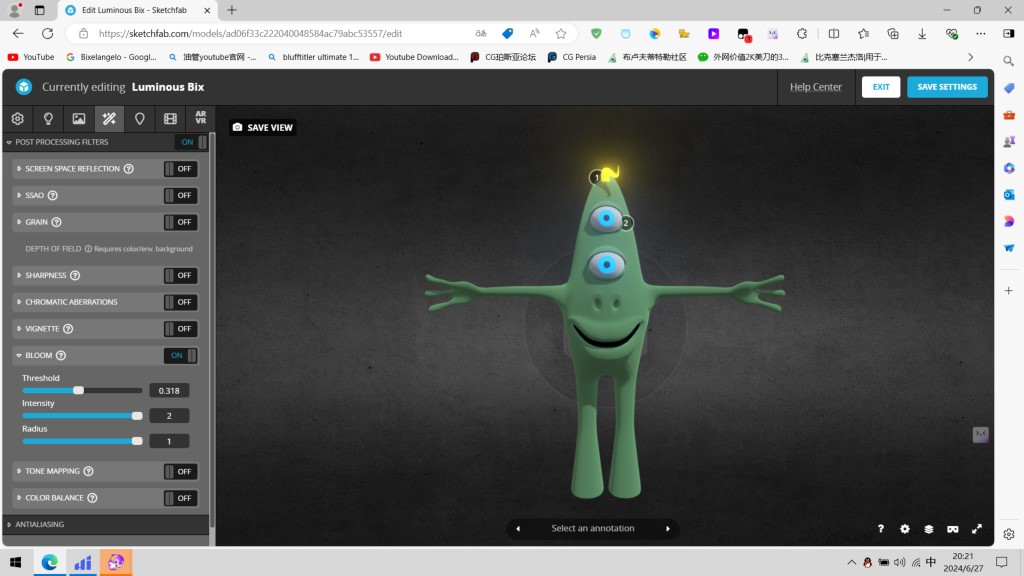
Task: Select annotation marker 2 on model
Action: [x=626, y=223]
